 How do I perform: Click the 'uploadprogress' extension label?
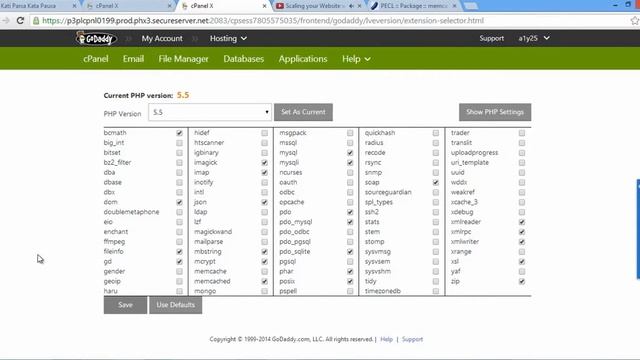click(x=474, y=153)
